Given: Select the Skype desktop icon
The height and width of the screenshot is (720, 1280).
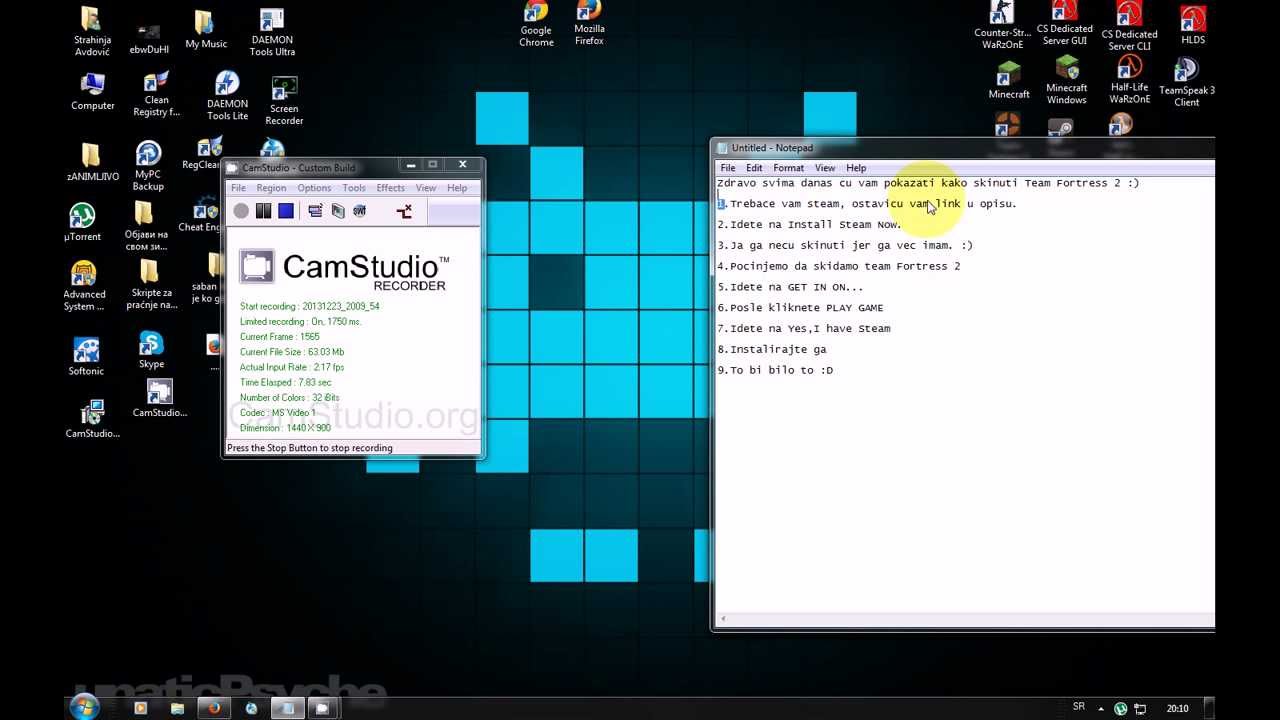Looking at the screenshot, I should [151, 350].
